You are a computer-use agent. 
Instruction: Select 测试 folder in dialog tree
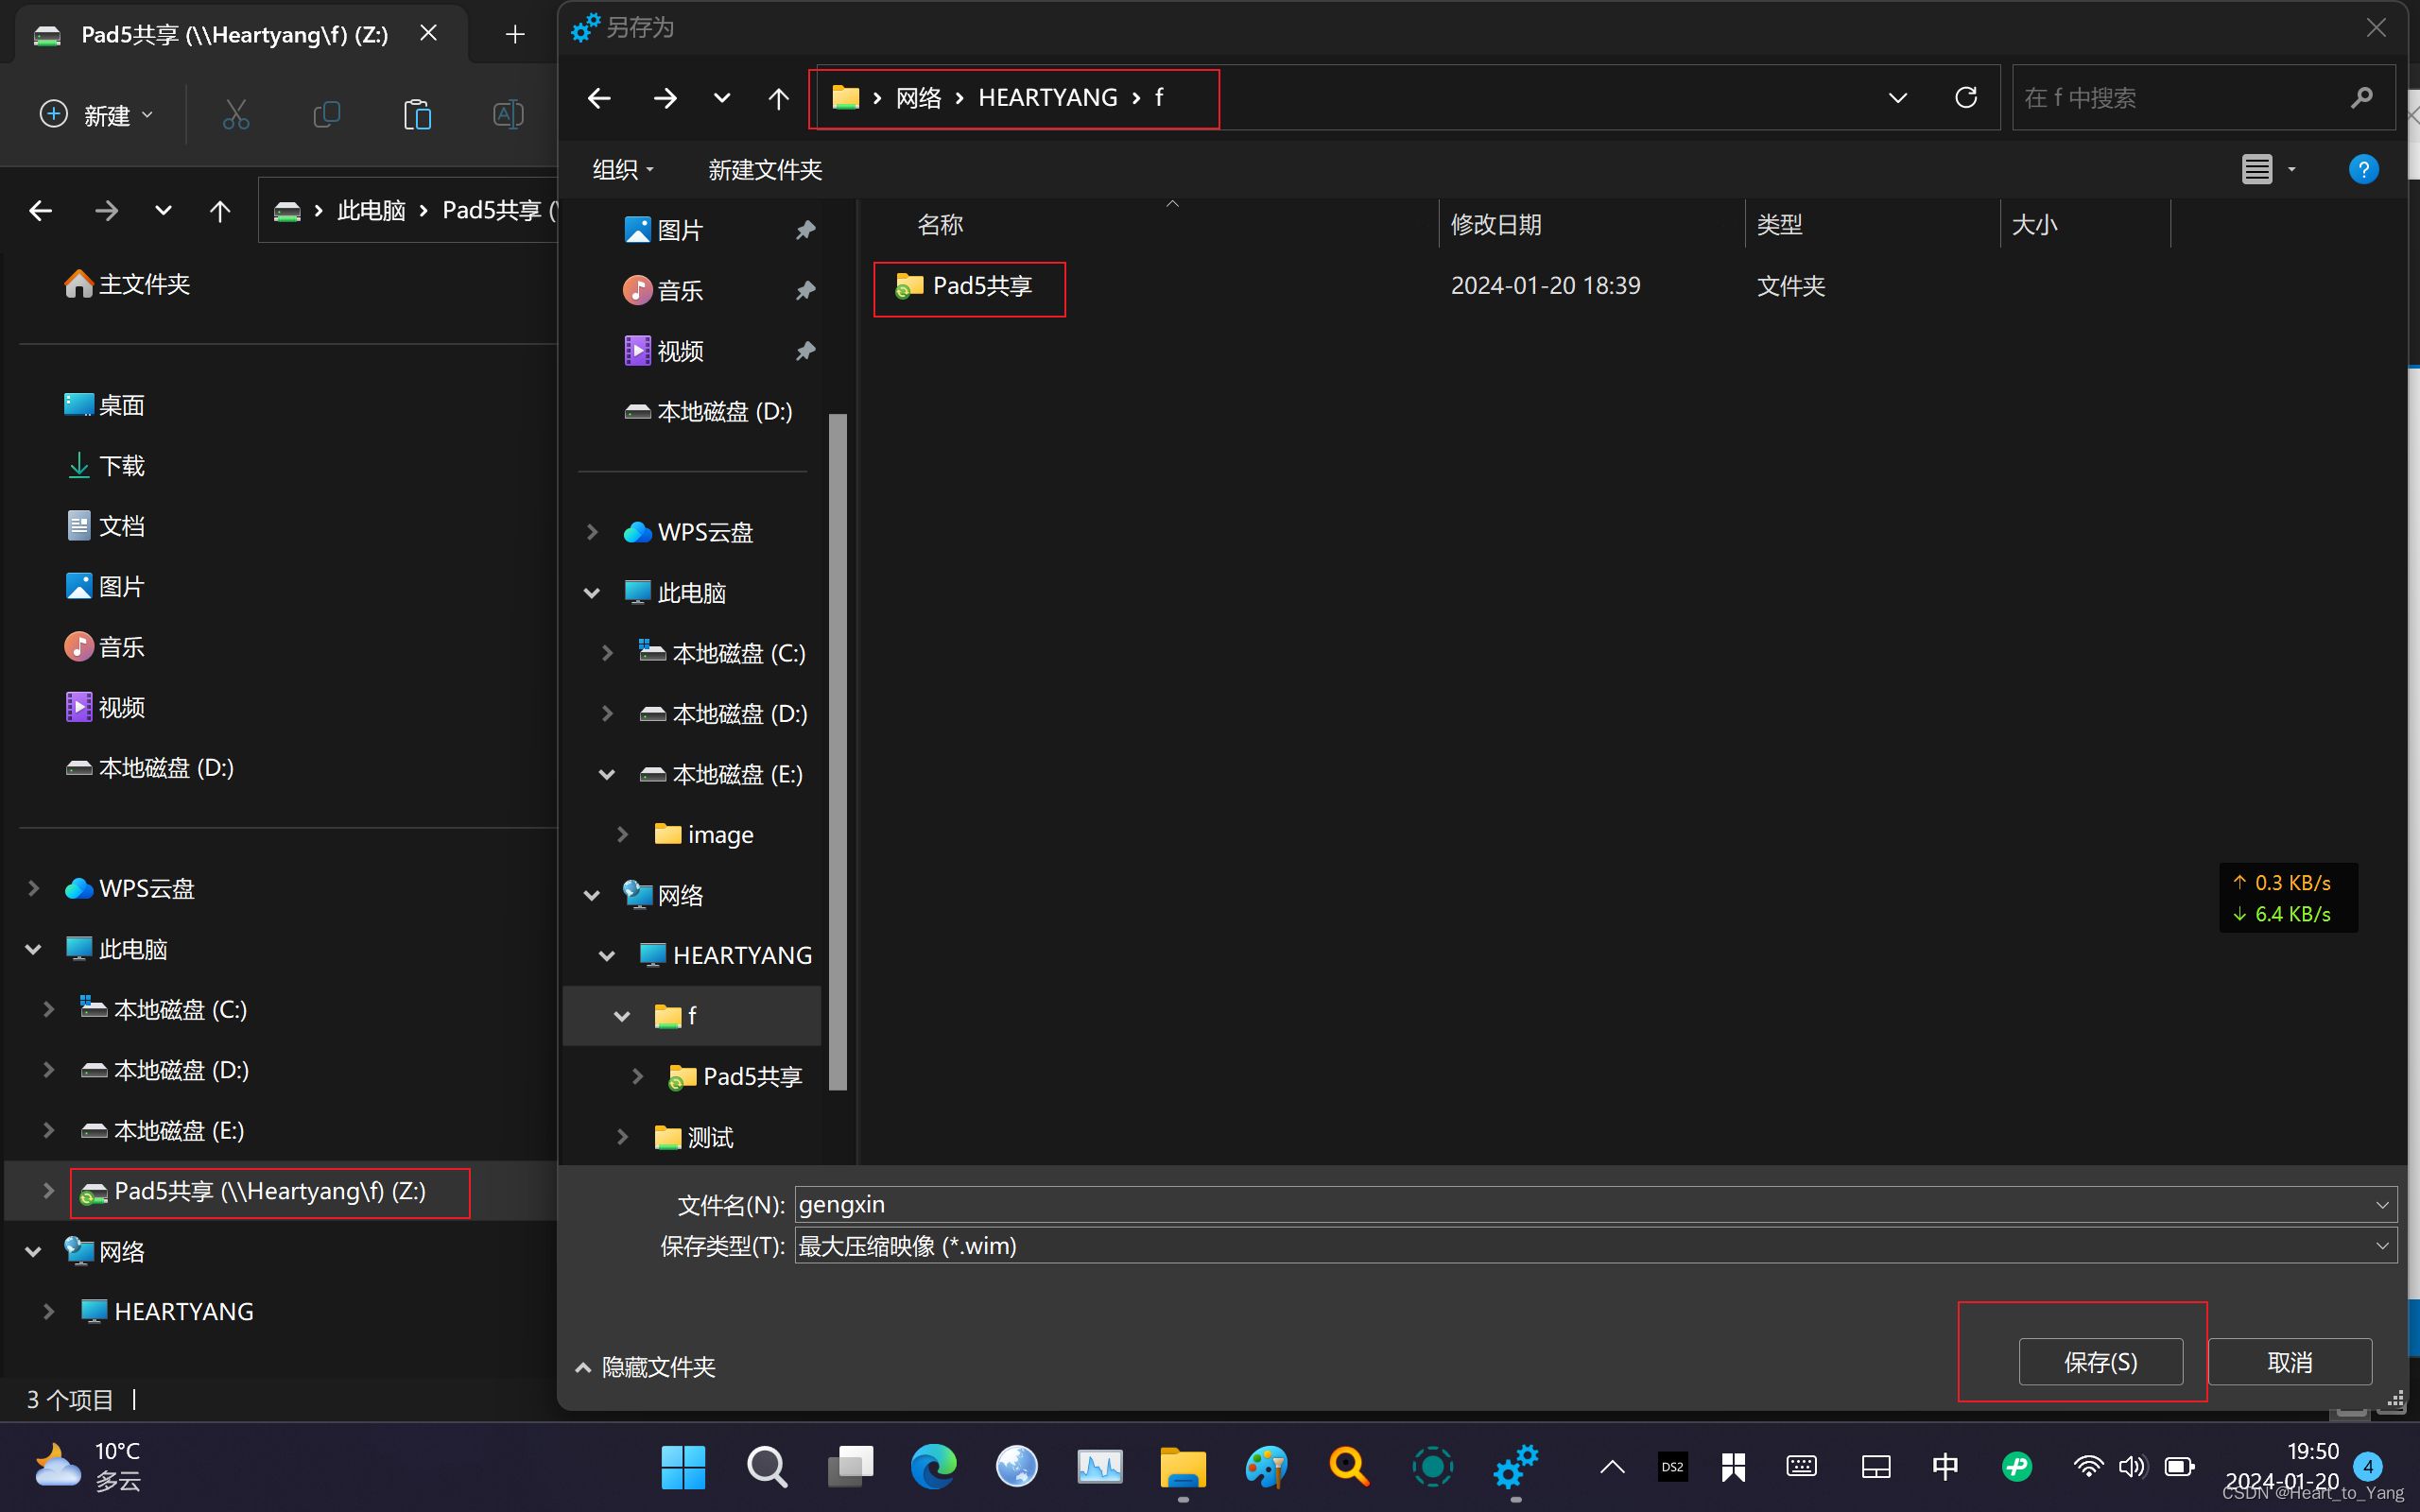[x=694, y=1137]
